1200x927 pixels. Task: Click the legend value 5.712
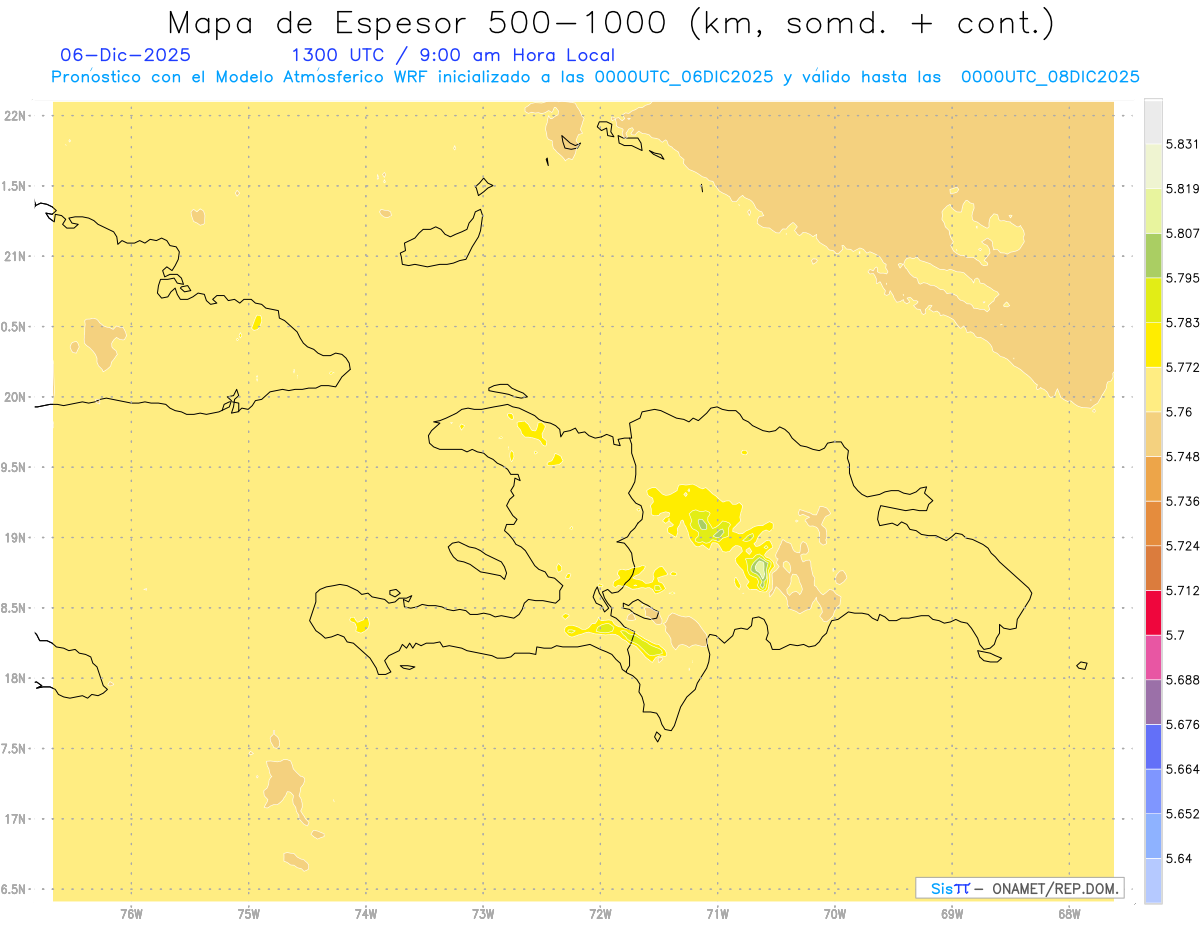pyautogui.click(x=1183, y=590)
